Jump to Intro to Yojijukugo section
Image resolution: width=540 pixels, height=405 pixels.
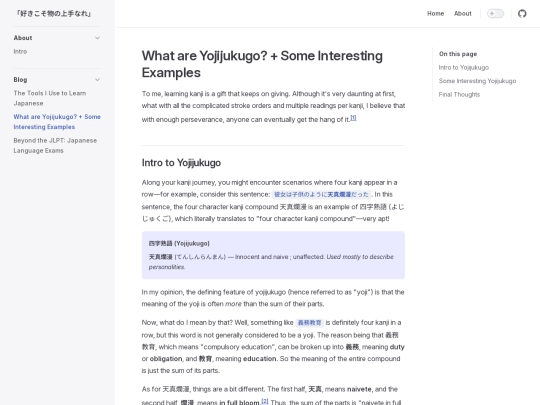coord(464,68)
